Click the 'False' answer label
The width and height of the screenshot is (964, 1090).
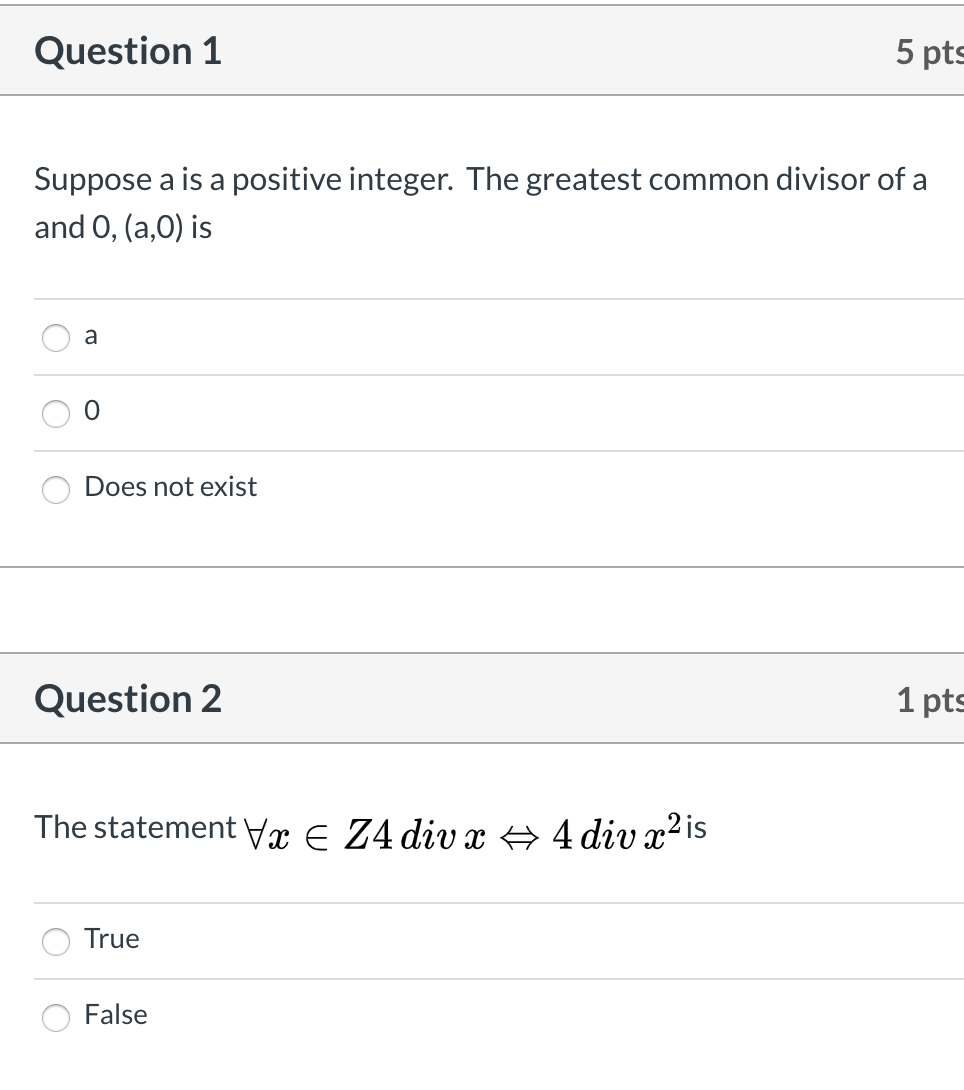[115, 1015]
